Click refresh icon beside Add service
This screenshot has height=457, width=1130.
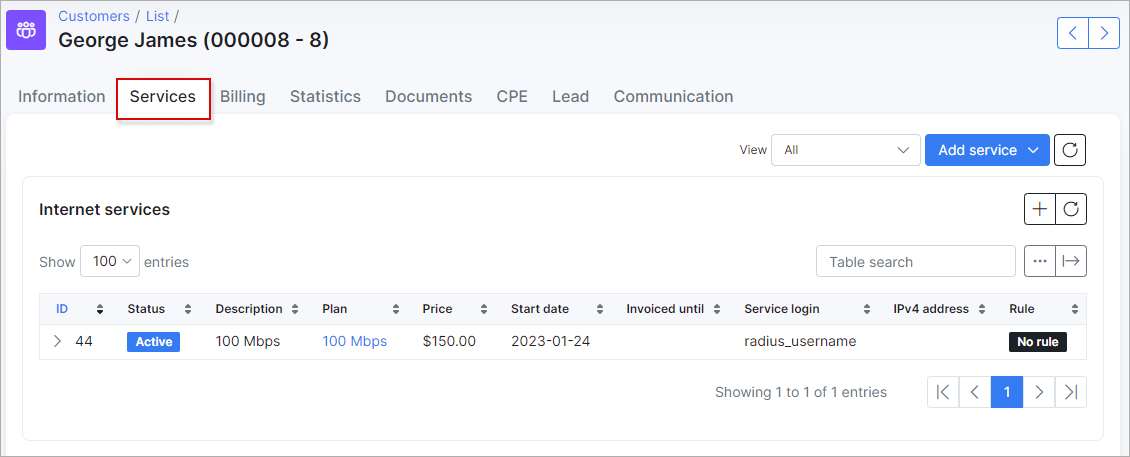pyautogui.click(x=1070, y=150)
